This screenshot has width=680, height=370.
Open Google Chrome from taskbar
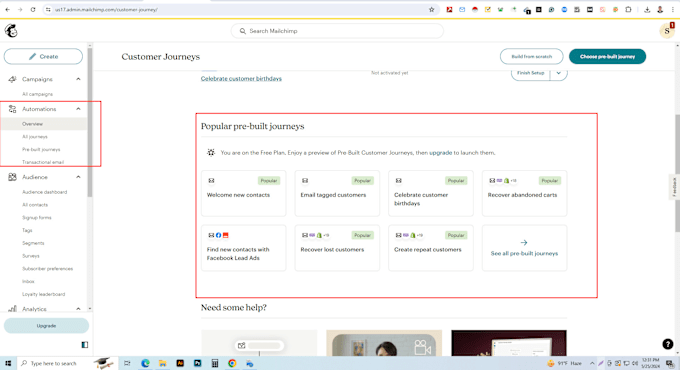point(232,363)
